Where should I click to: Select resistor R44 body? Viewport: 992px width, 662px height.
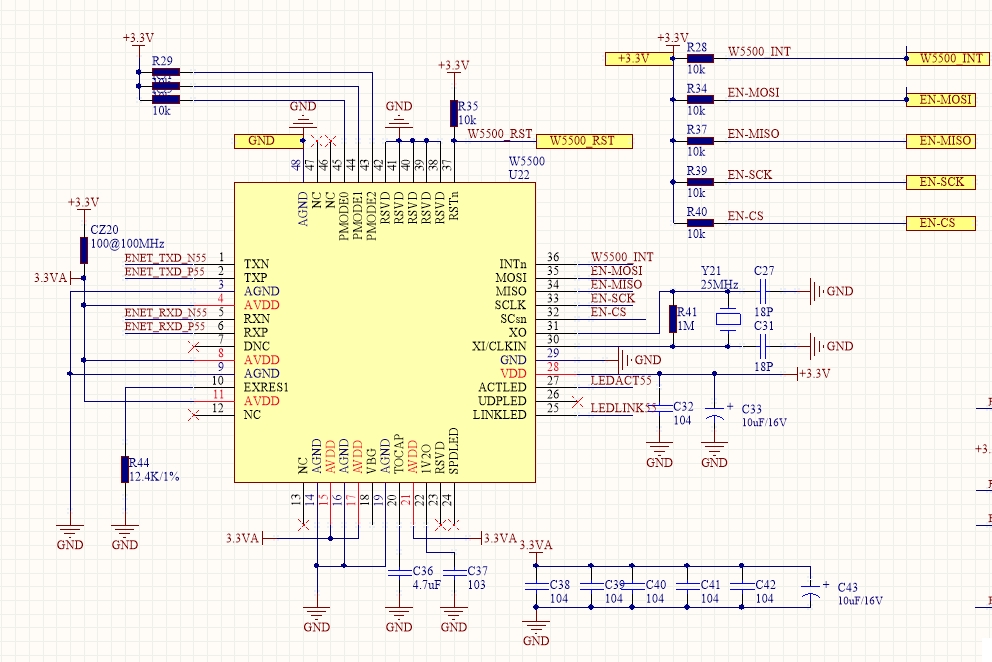(125, 470)
